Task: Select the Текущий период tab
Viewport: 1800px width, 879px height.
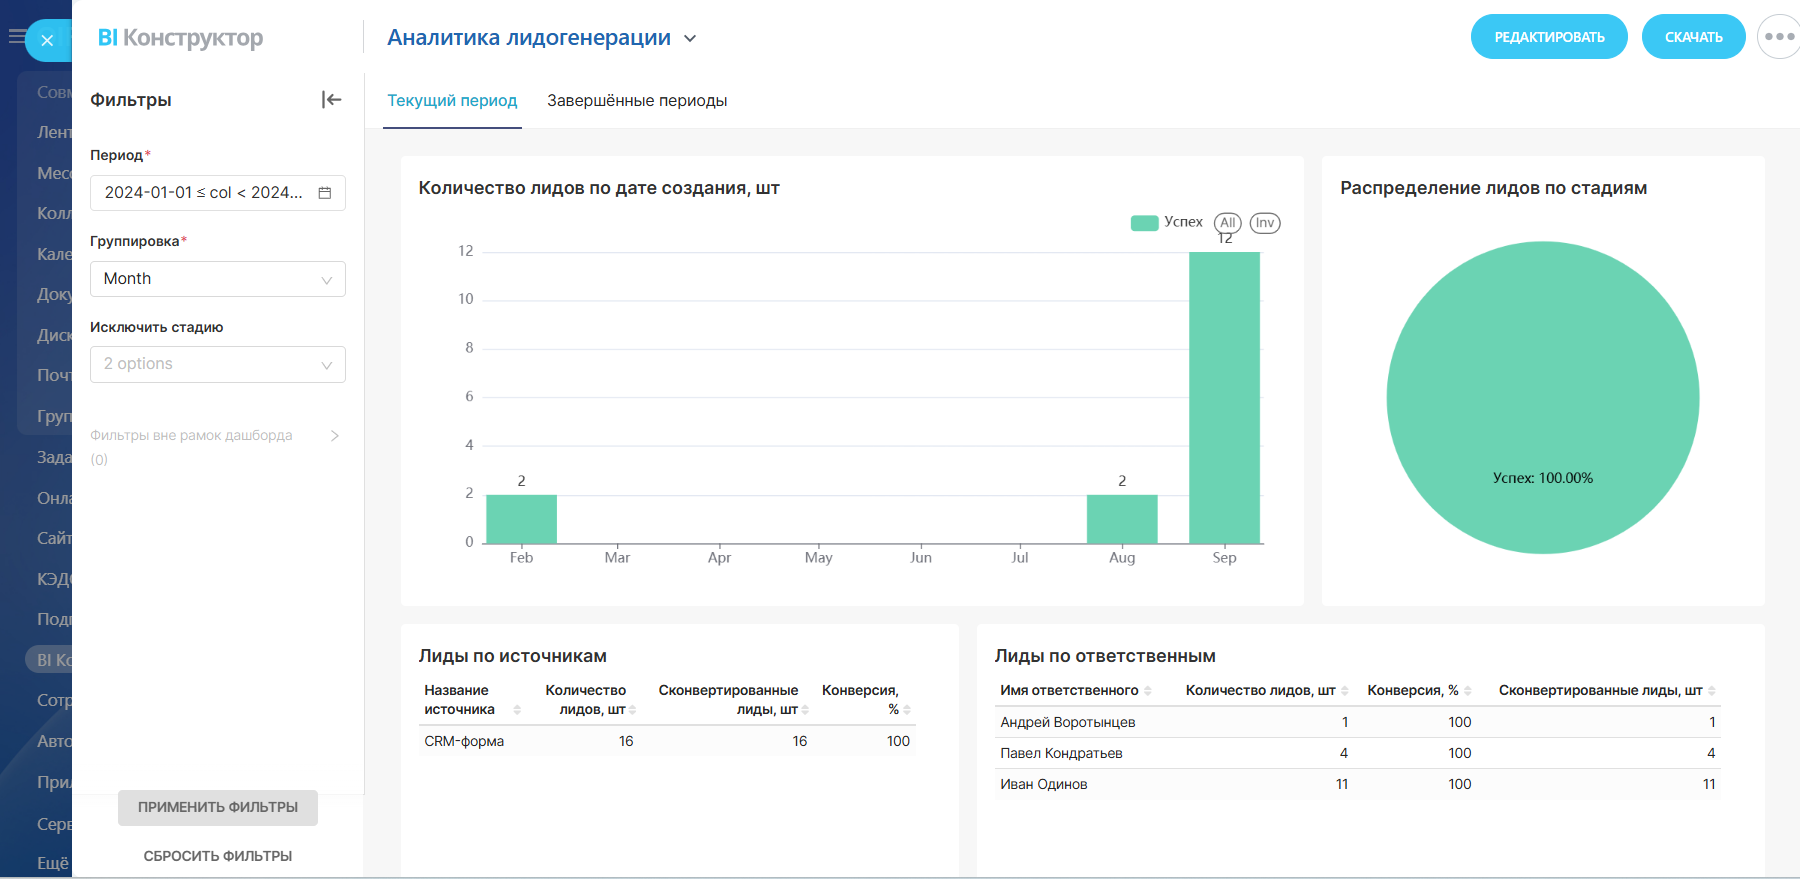Action: click(452, 100)
